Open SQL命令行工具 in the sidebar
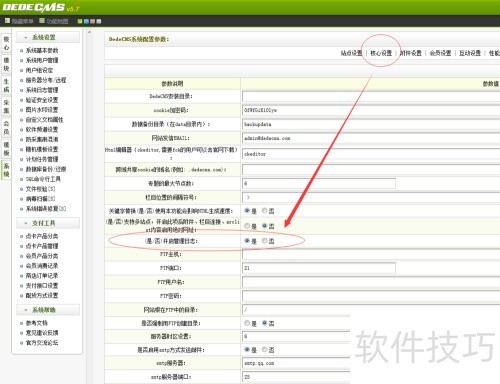 click(x=43, y=179)
